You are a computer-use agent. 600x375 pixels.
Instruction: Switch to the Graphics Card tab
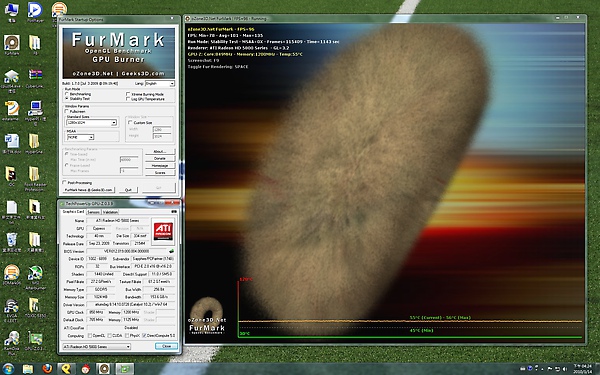click(x=73, y=212)
